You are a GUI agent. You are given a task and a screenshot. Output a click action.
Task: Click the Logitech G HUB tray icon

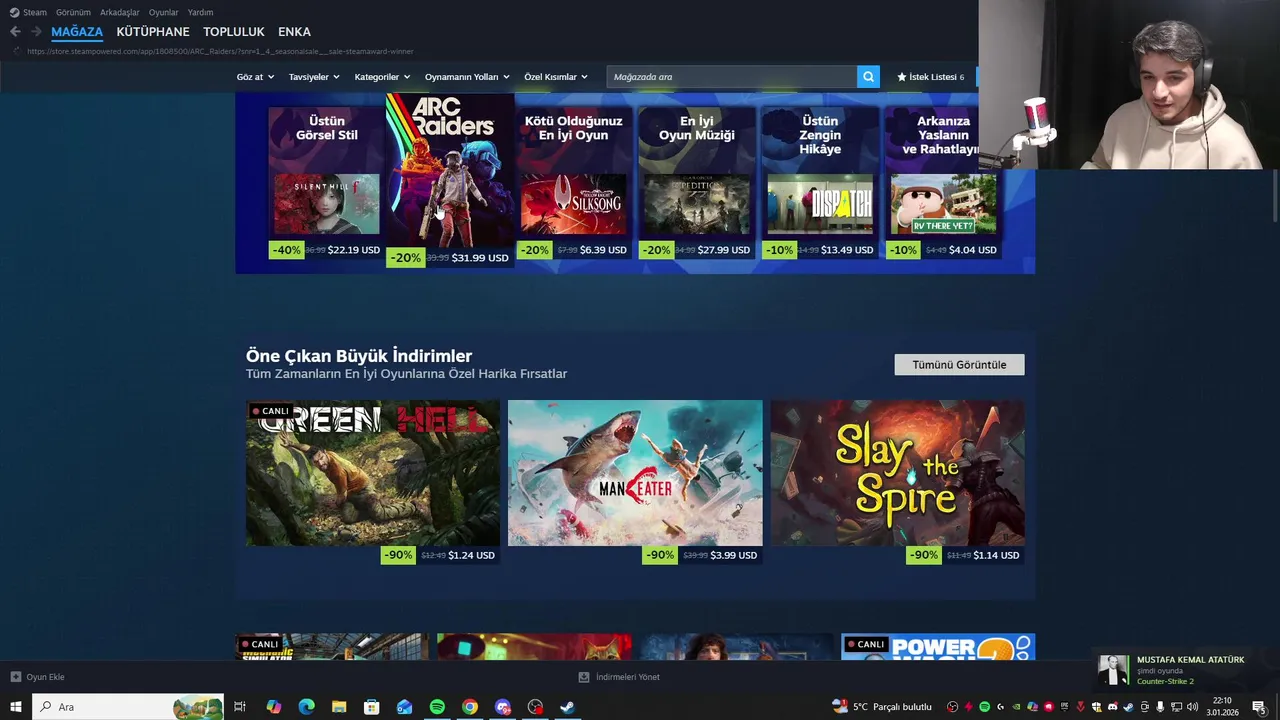[x=1000, y=707]
